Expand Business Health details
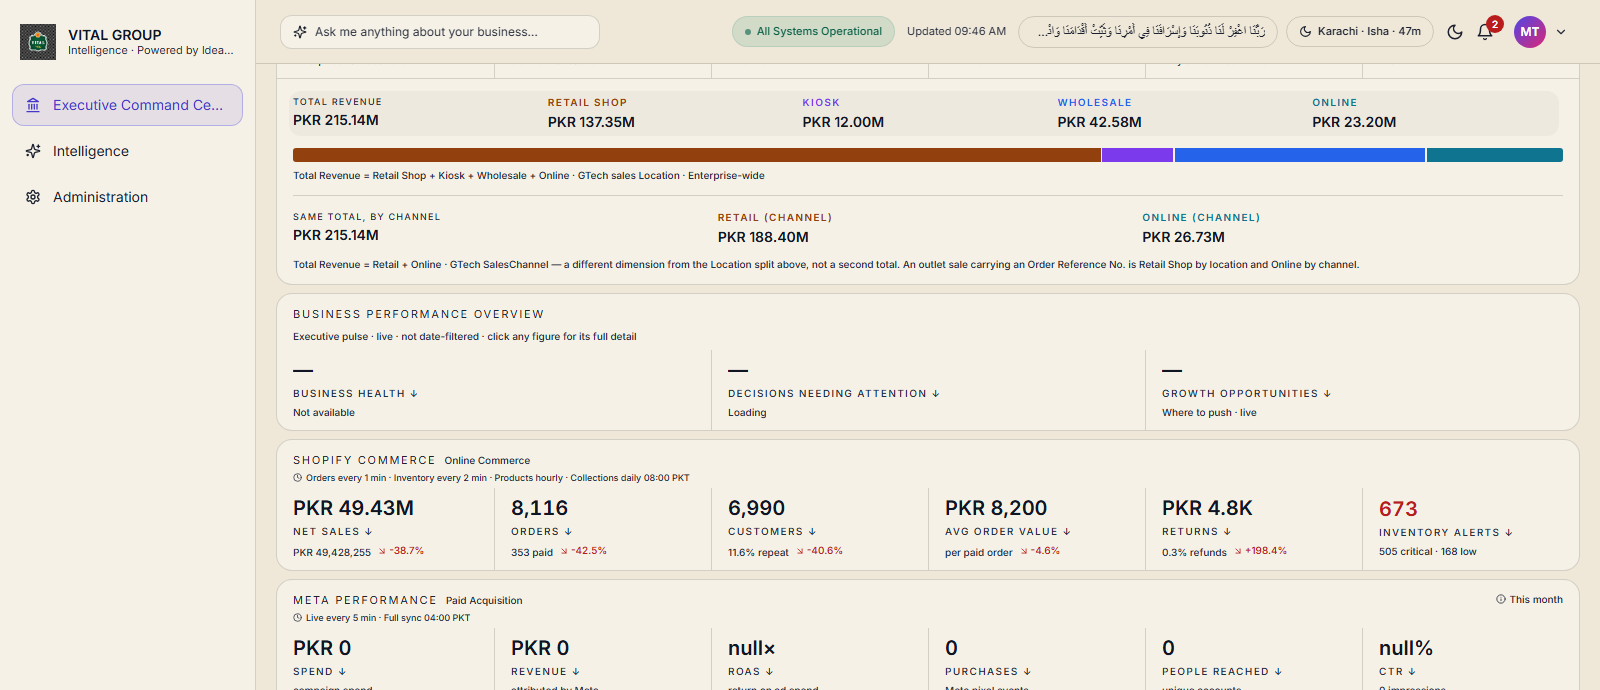Screen dimensions: 1600x690 [355, 394]
